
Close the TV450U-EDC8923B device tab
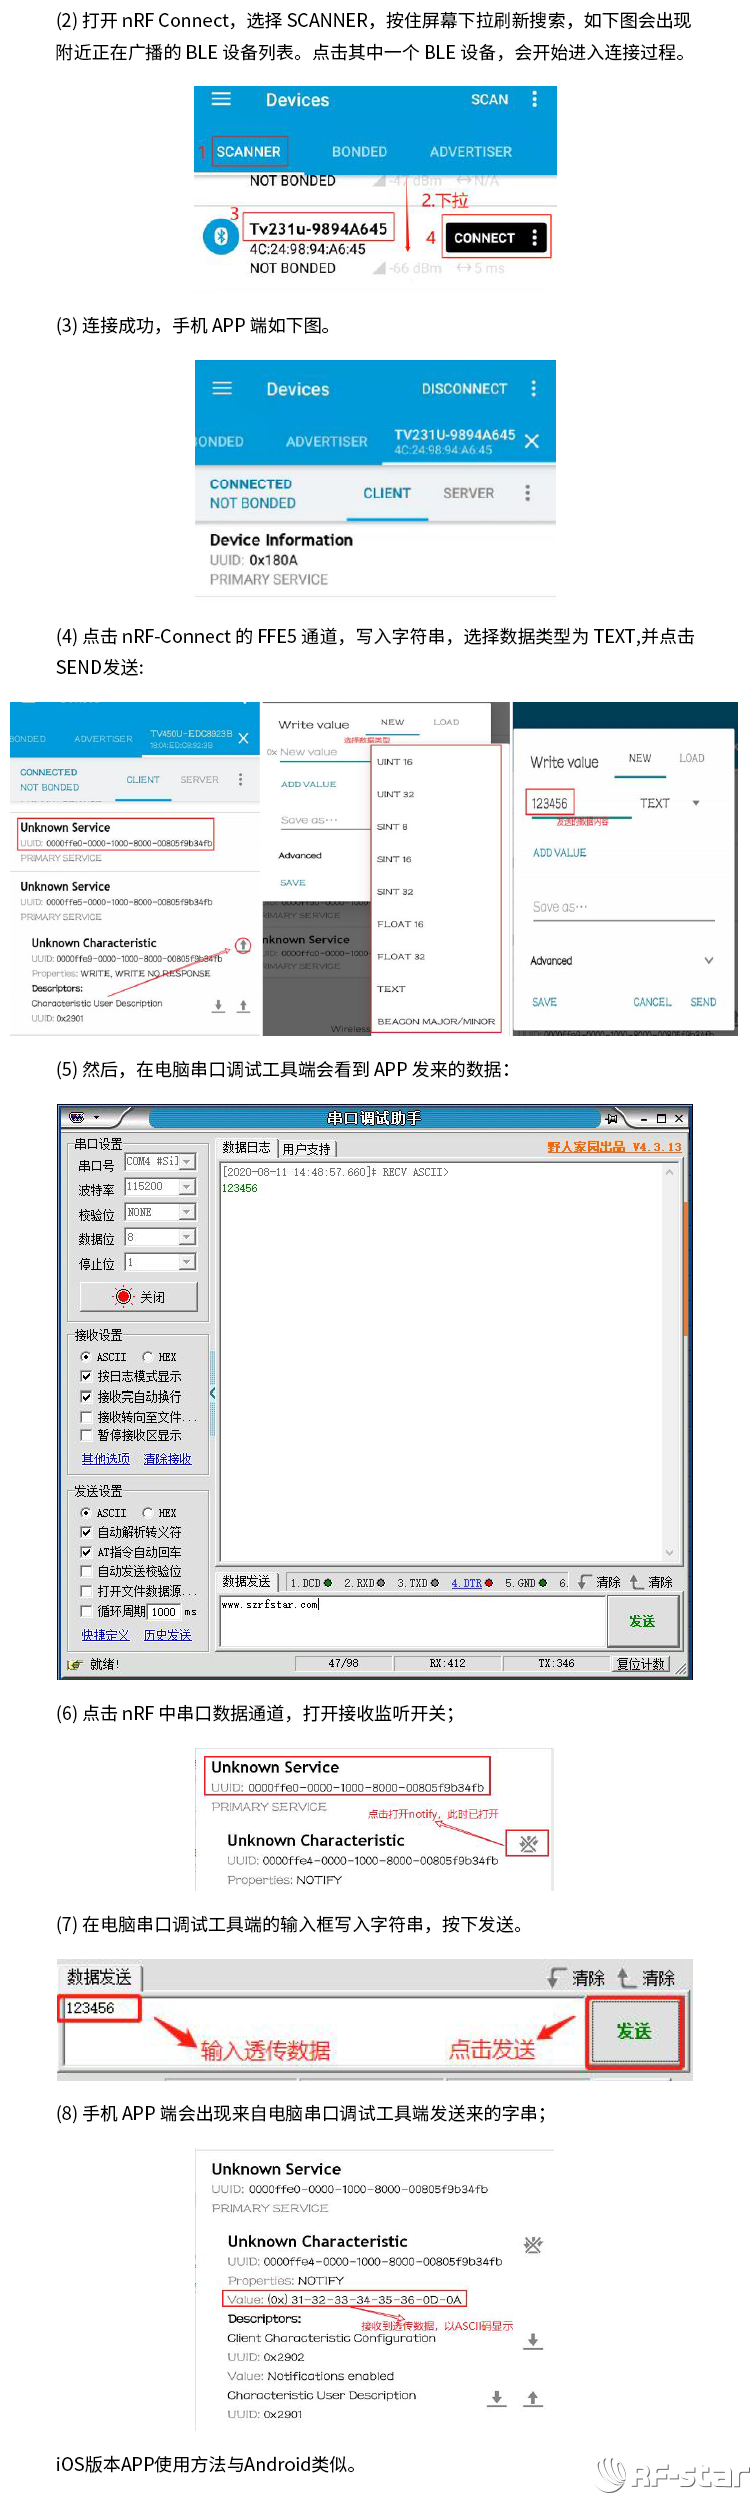pyautogui.click(x=243, y=738)
